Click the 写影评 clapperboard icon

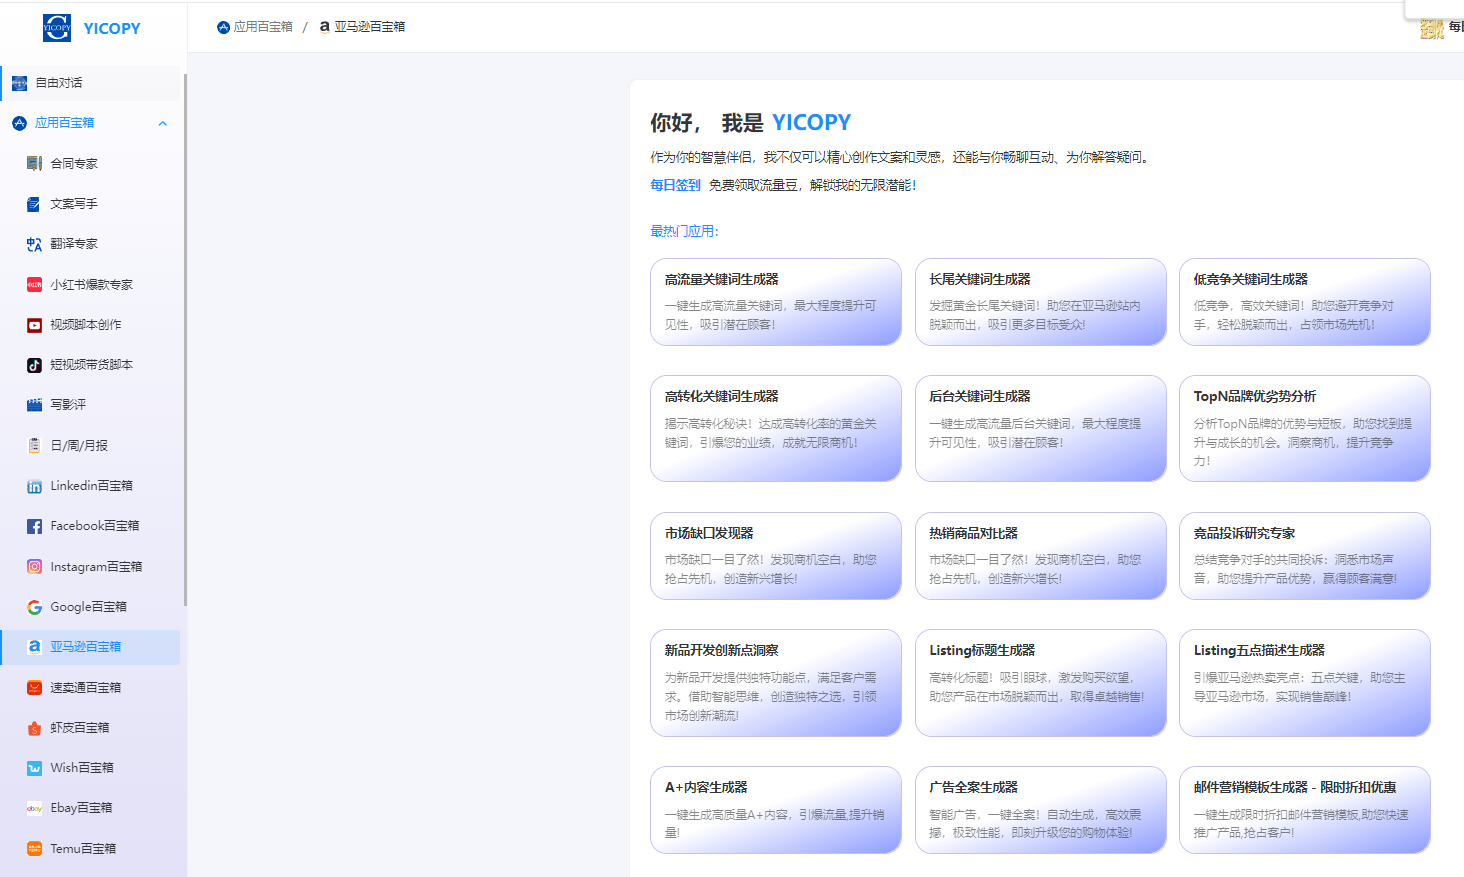point(34,405)
